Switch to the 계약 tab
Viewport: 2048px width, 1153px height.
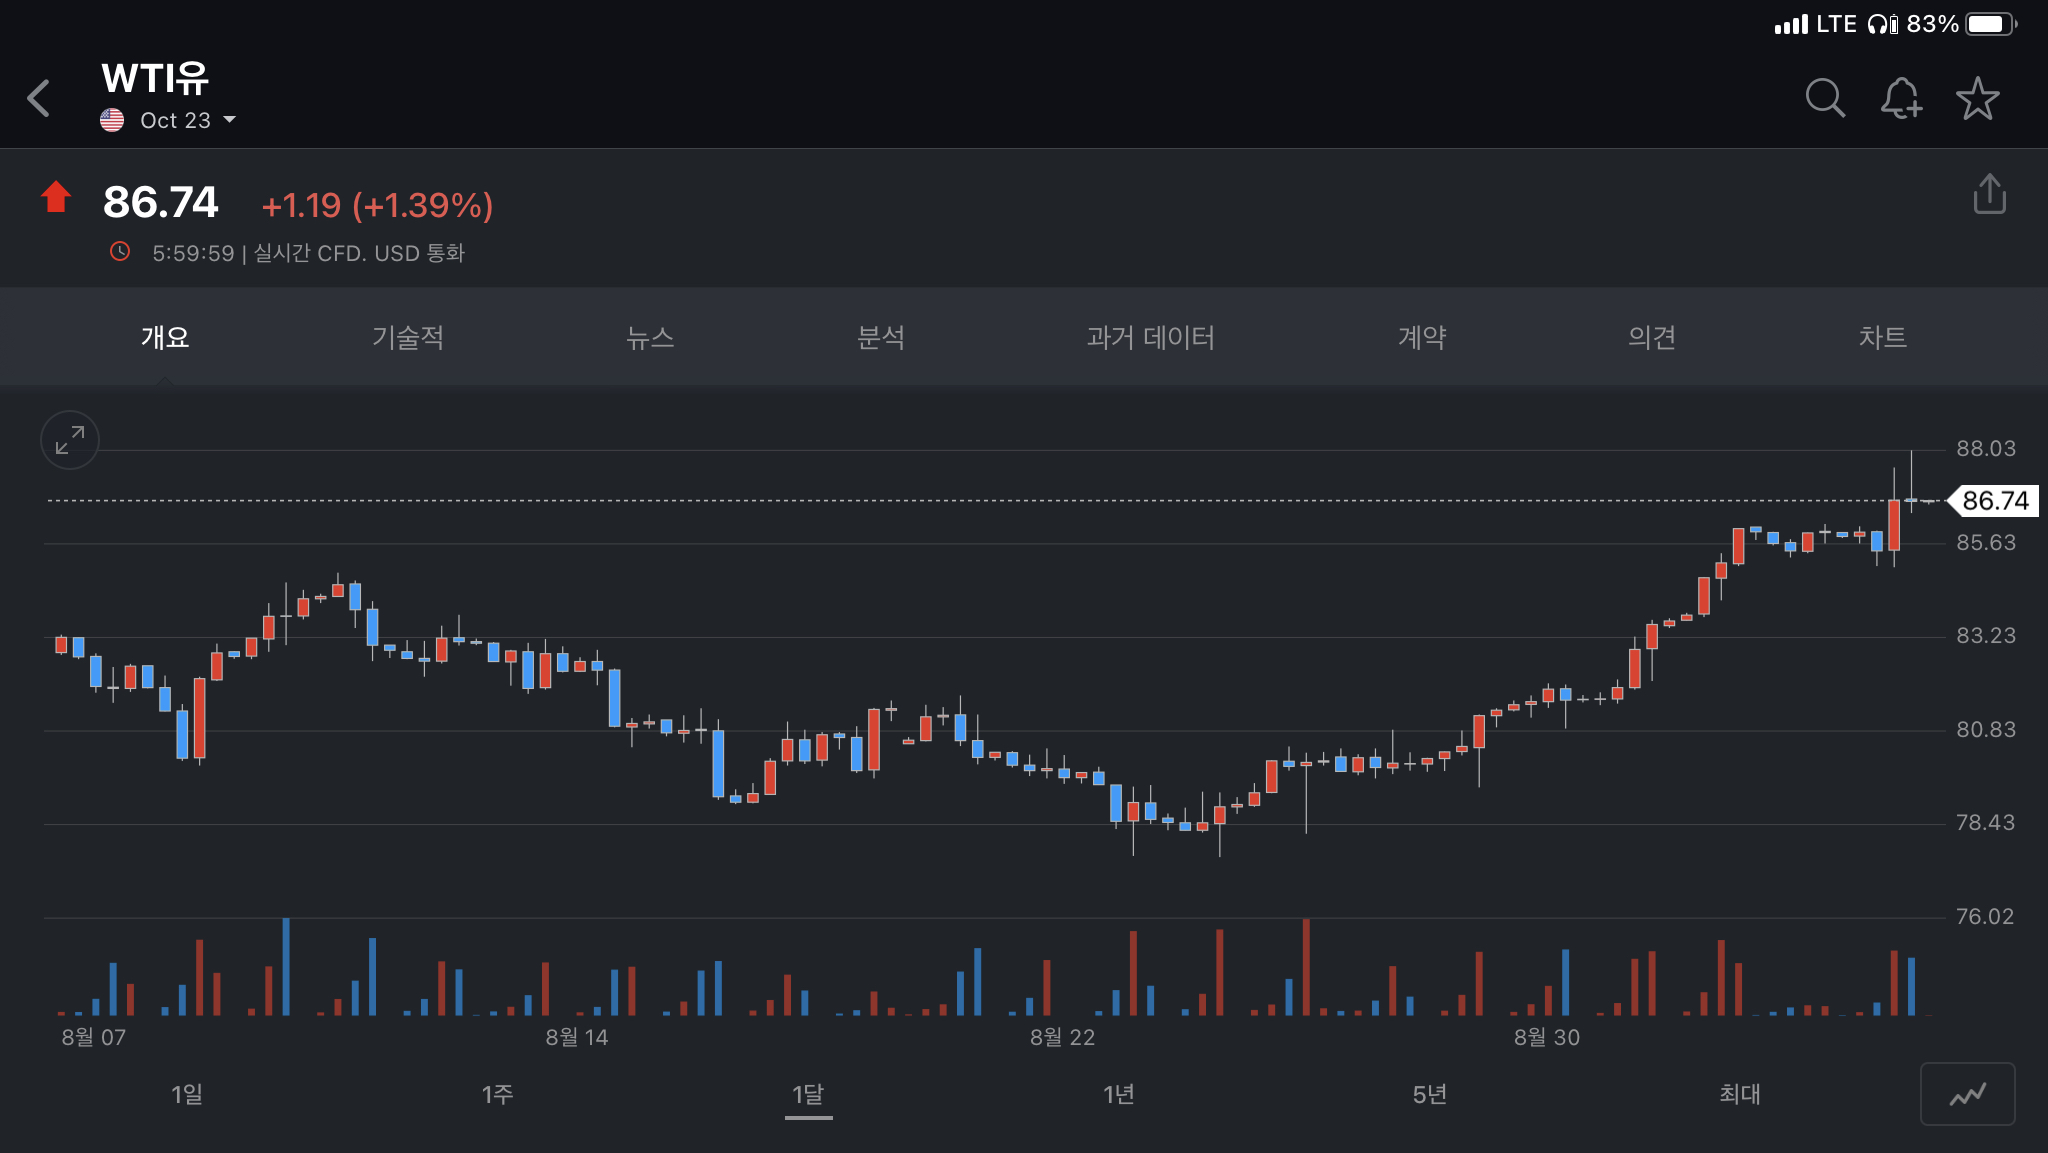(x=1422, y=337)
